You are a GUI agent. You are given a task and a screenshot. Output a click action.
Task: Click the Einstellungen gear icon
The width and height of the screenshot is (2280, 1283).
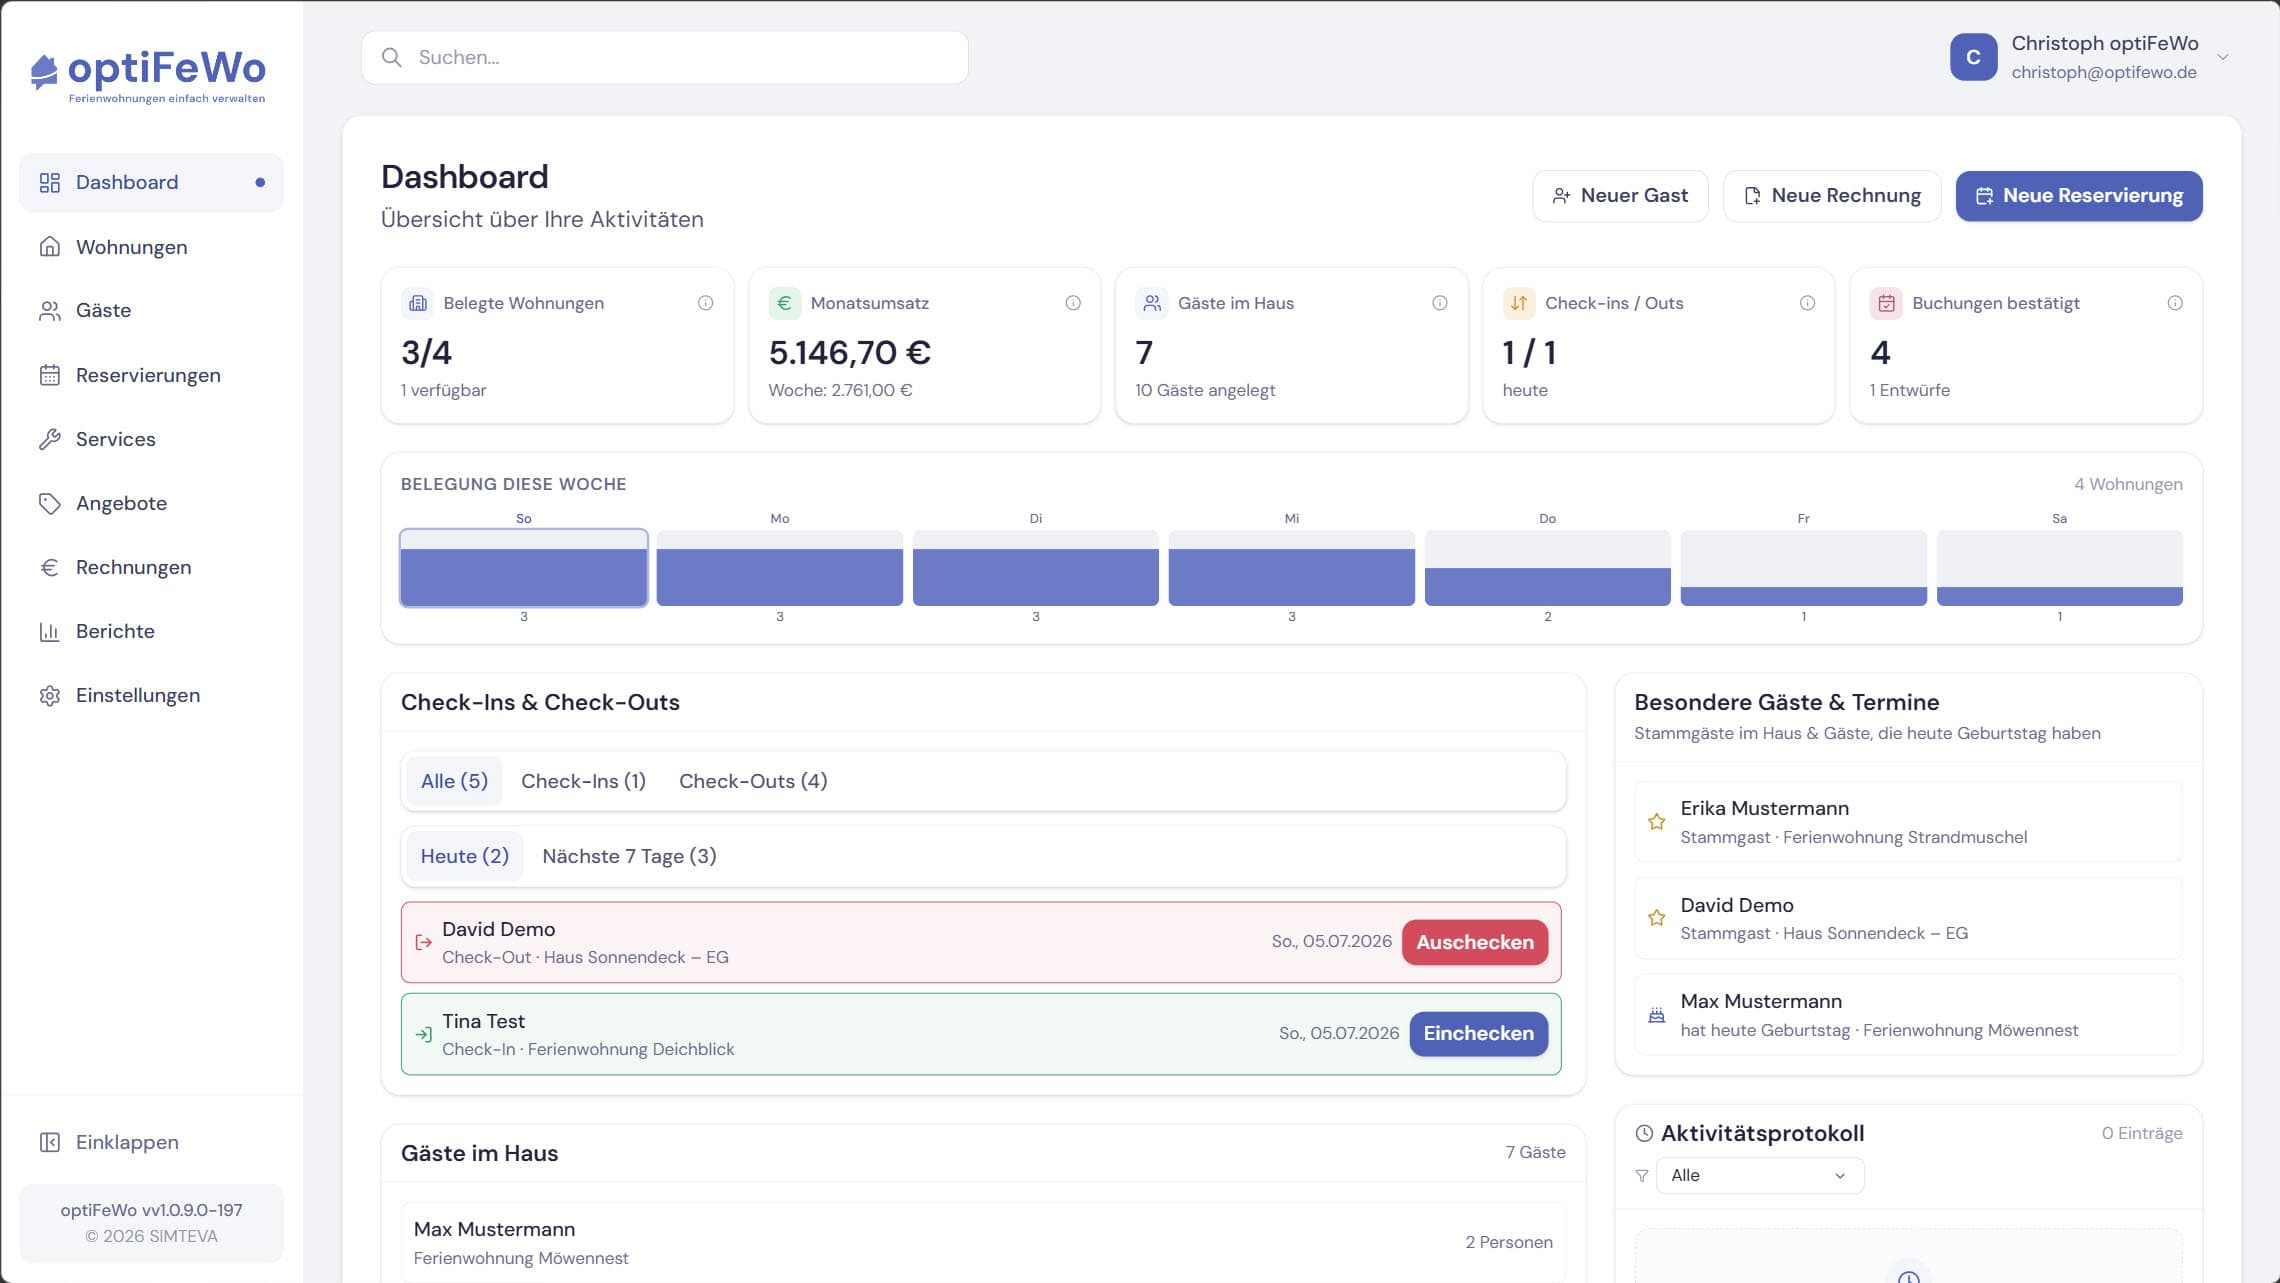[50, 695]
